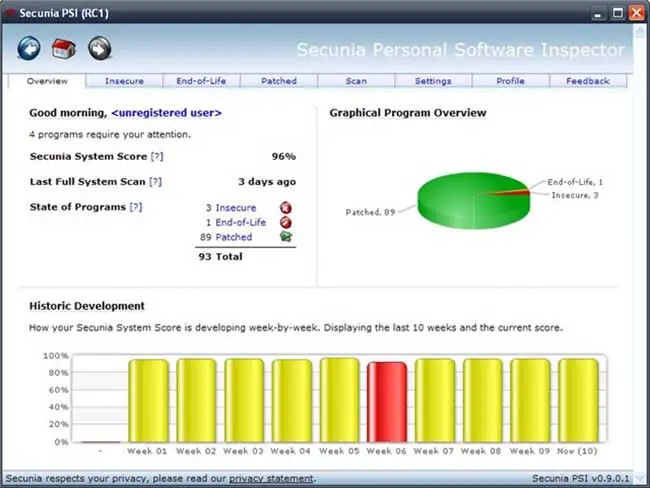Image resolution: width=650 pixels, height=488 pixels.
Task: Open help [?] for Last Full System Scan
Action: [x=155, y=182]
